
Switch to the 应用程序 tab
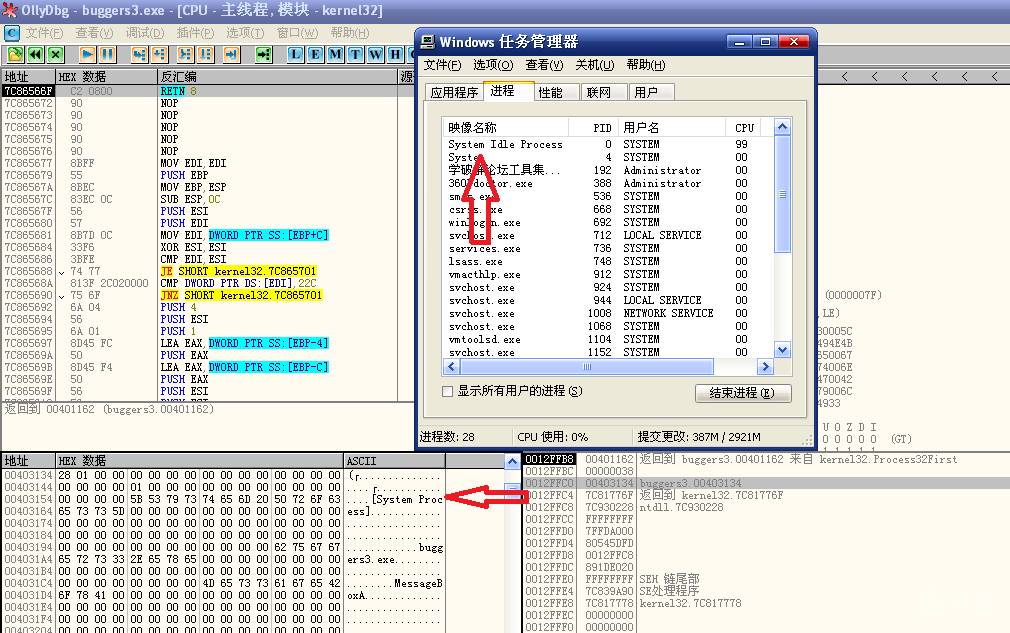pyautogui.click(x=454, y=93)
